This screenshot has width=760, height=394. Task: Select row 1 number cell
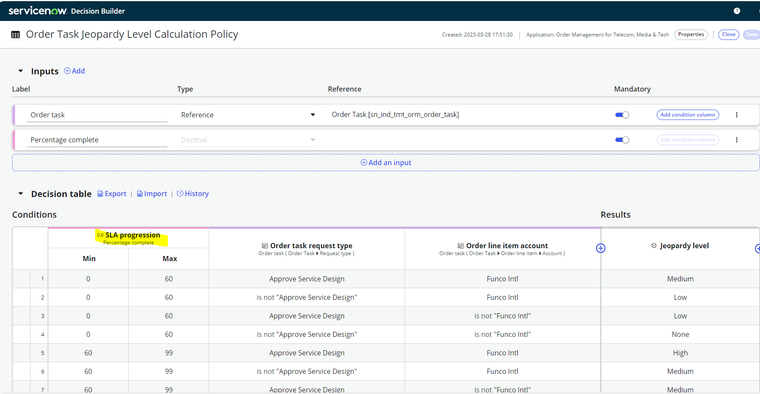pyautogui.click(x=39, y=279)
